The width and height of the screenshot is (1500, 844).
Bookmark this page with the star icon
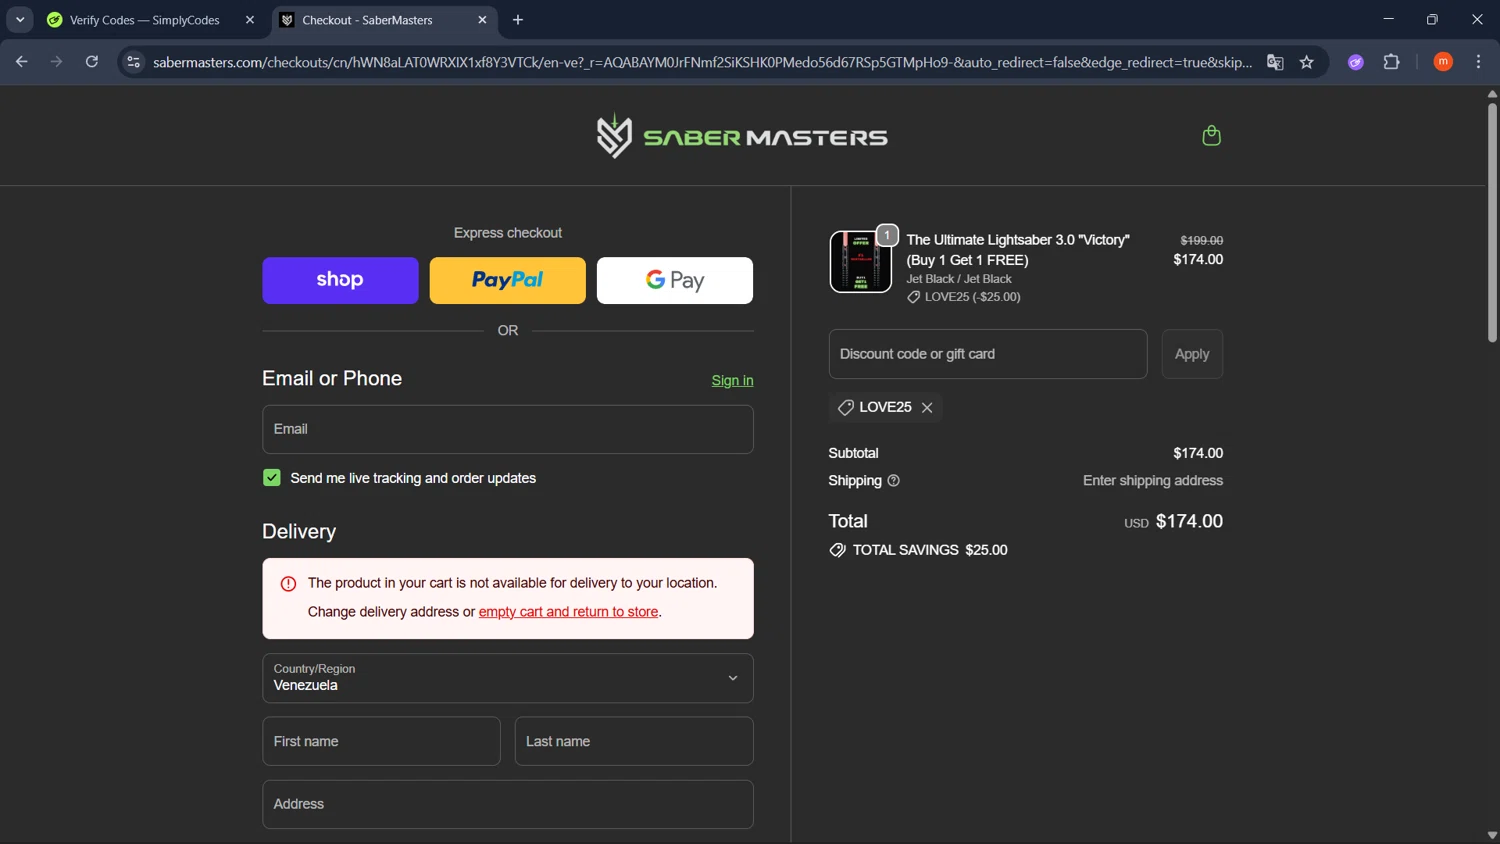coord(1306,62)
